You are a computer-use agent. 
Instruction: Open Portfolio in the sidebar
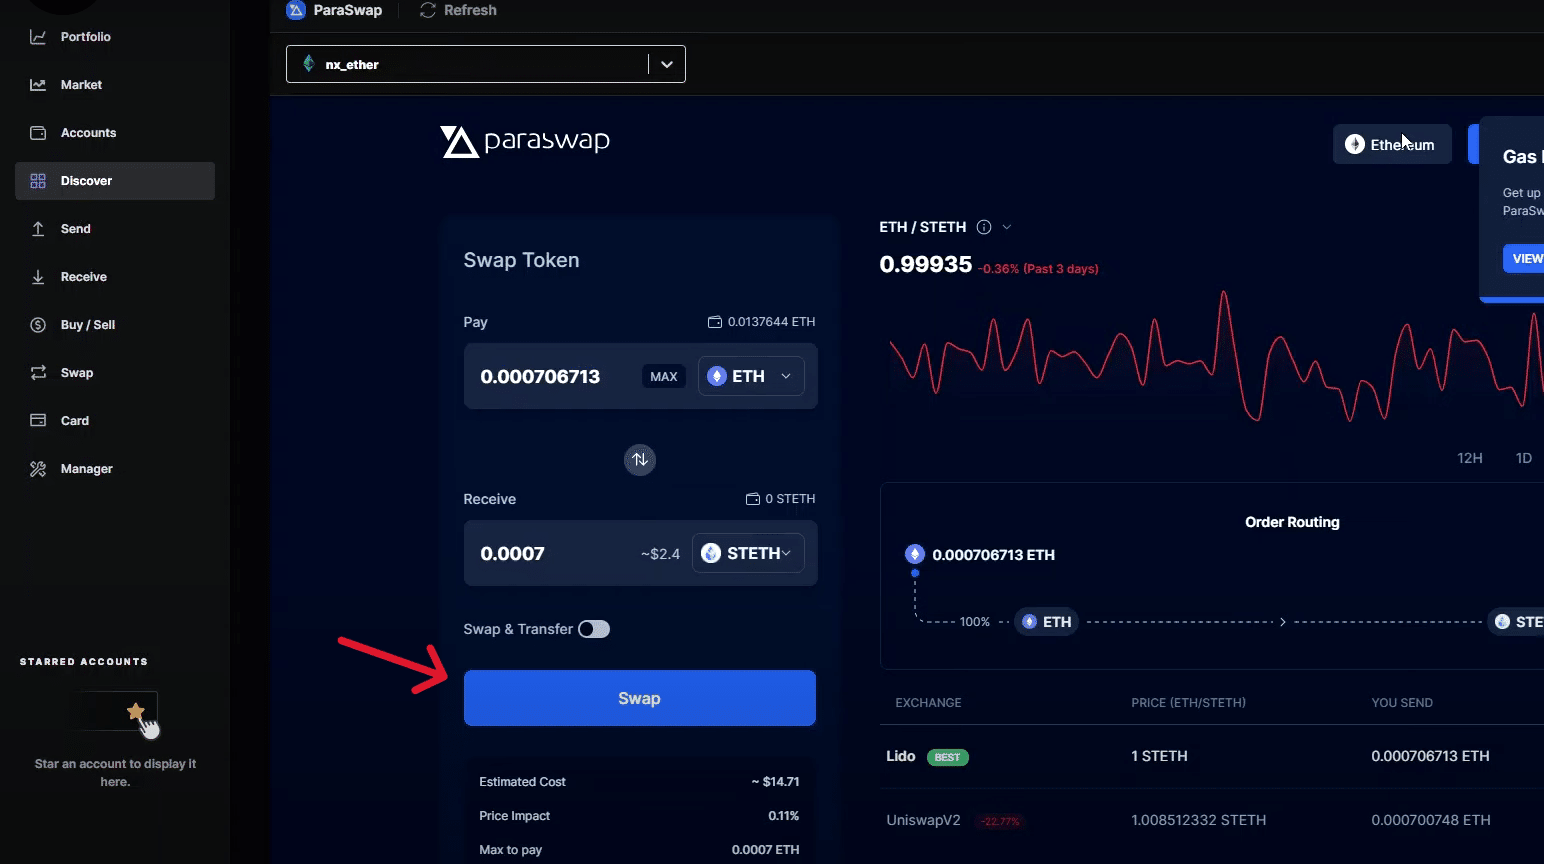pyautogui.click(x=85, y=37)
